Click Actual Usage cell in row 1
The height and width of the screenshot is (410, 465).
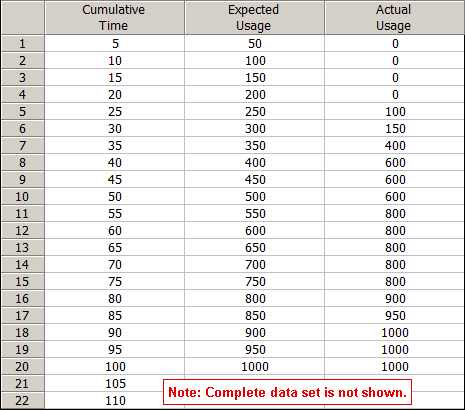395,43
